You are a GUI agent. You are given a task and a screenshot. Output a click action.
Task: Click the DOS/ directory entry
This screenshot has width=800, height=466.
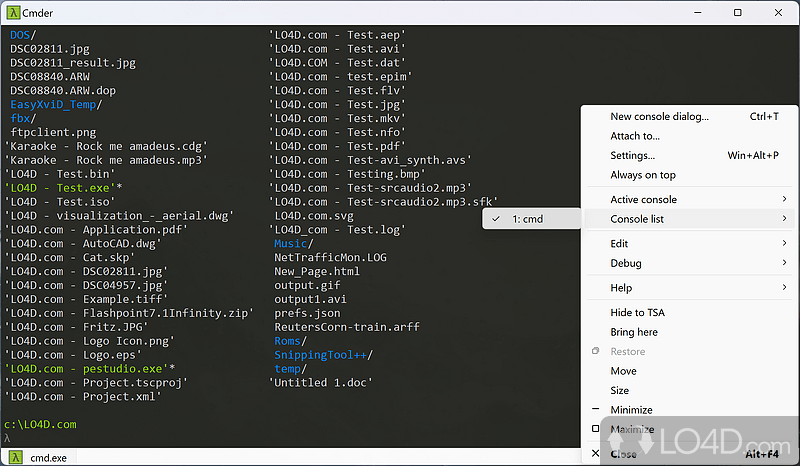click(23, 35)
